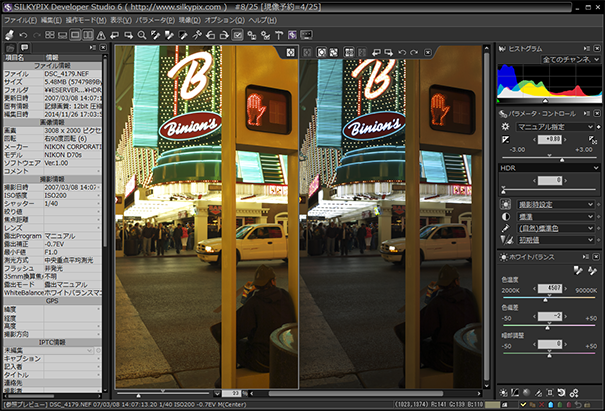The image size is (605, 411).
Task: Rotate image left 90 degrees
Action: pos(210,36)
